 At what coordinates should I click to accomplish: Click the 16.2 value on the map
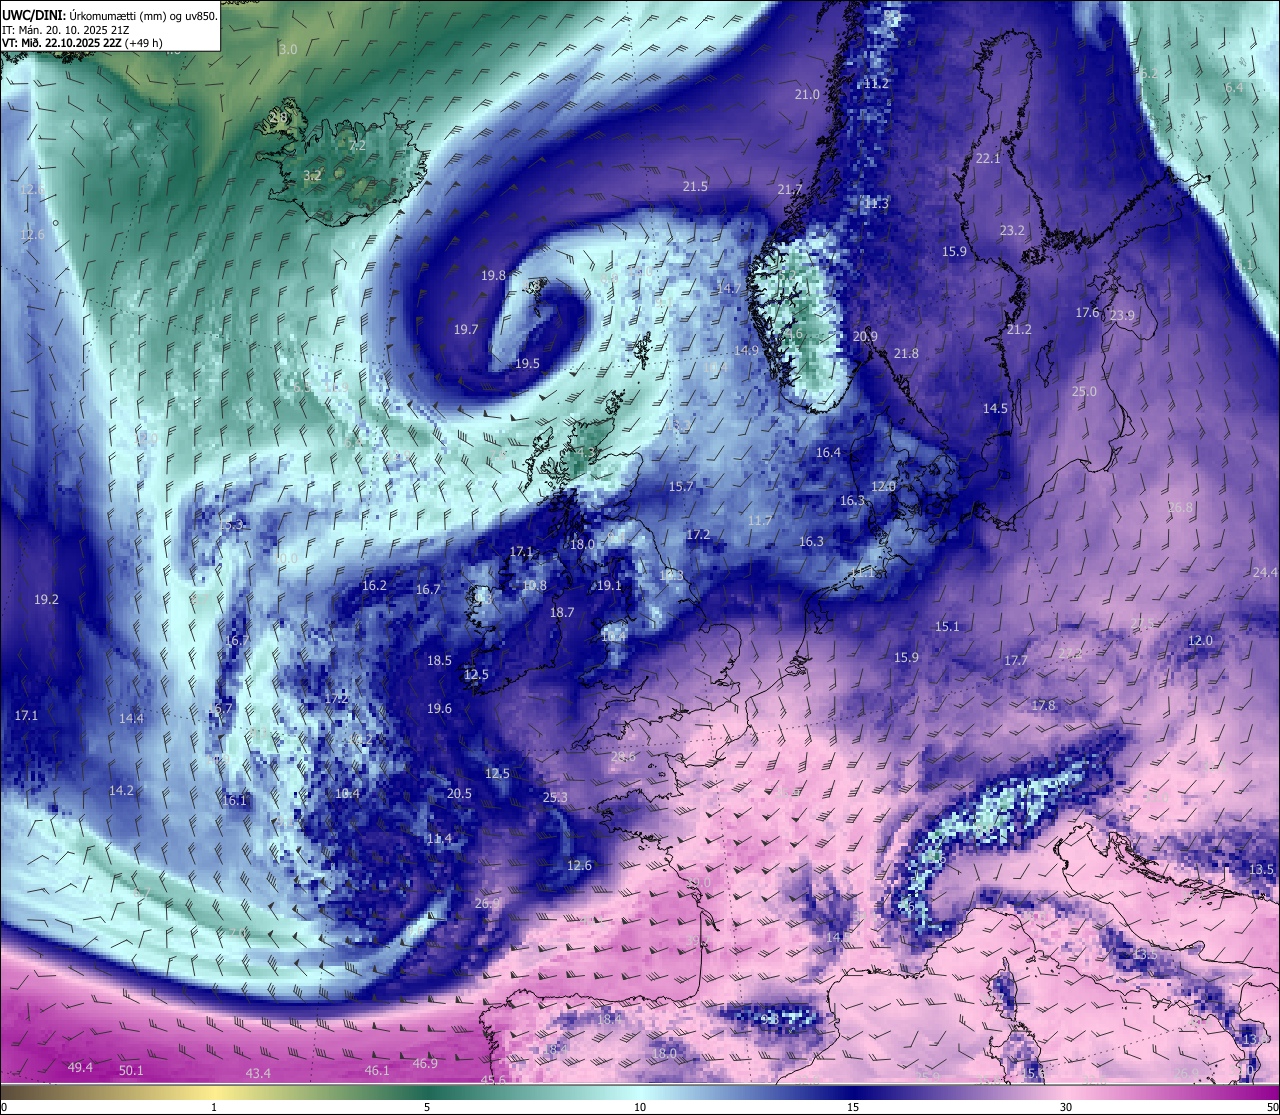[374, 585]
